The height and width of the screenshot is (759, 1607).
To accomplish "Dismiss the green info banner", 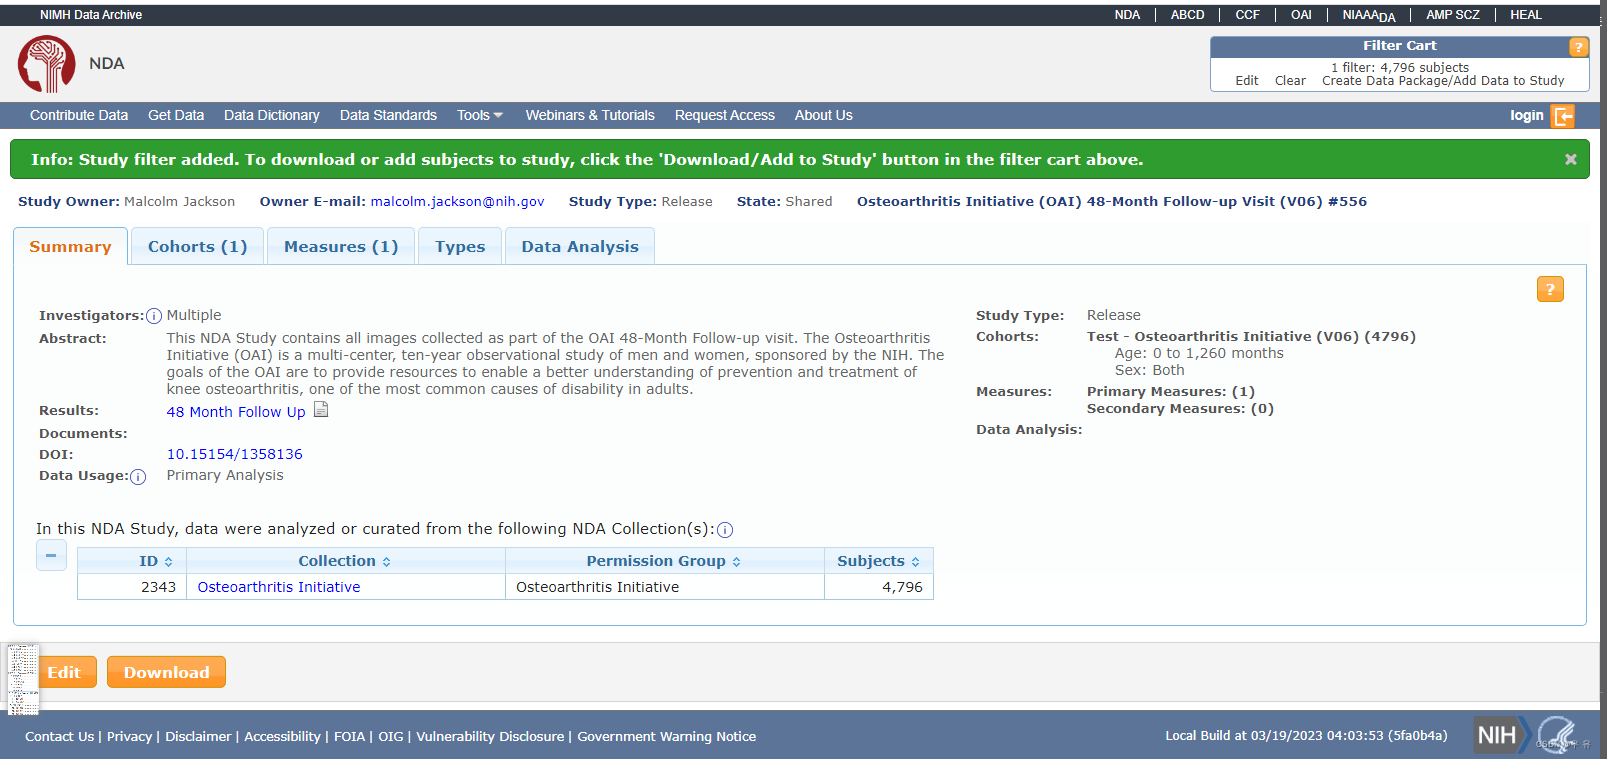I will (x=1571, y=159).
